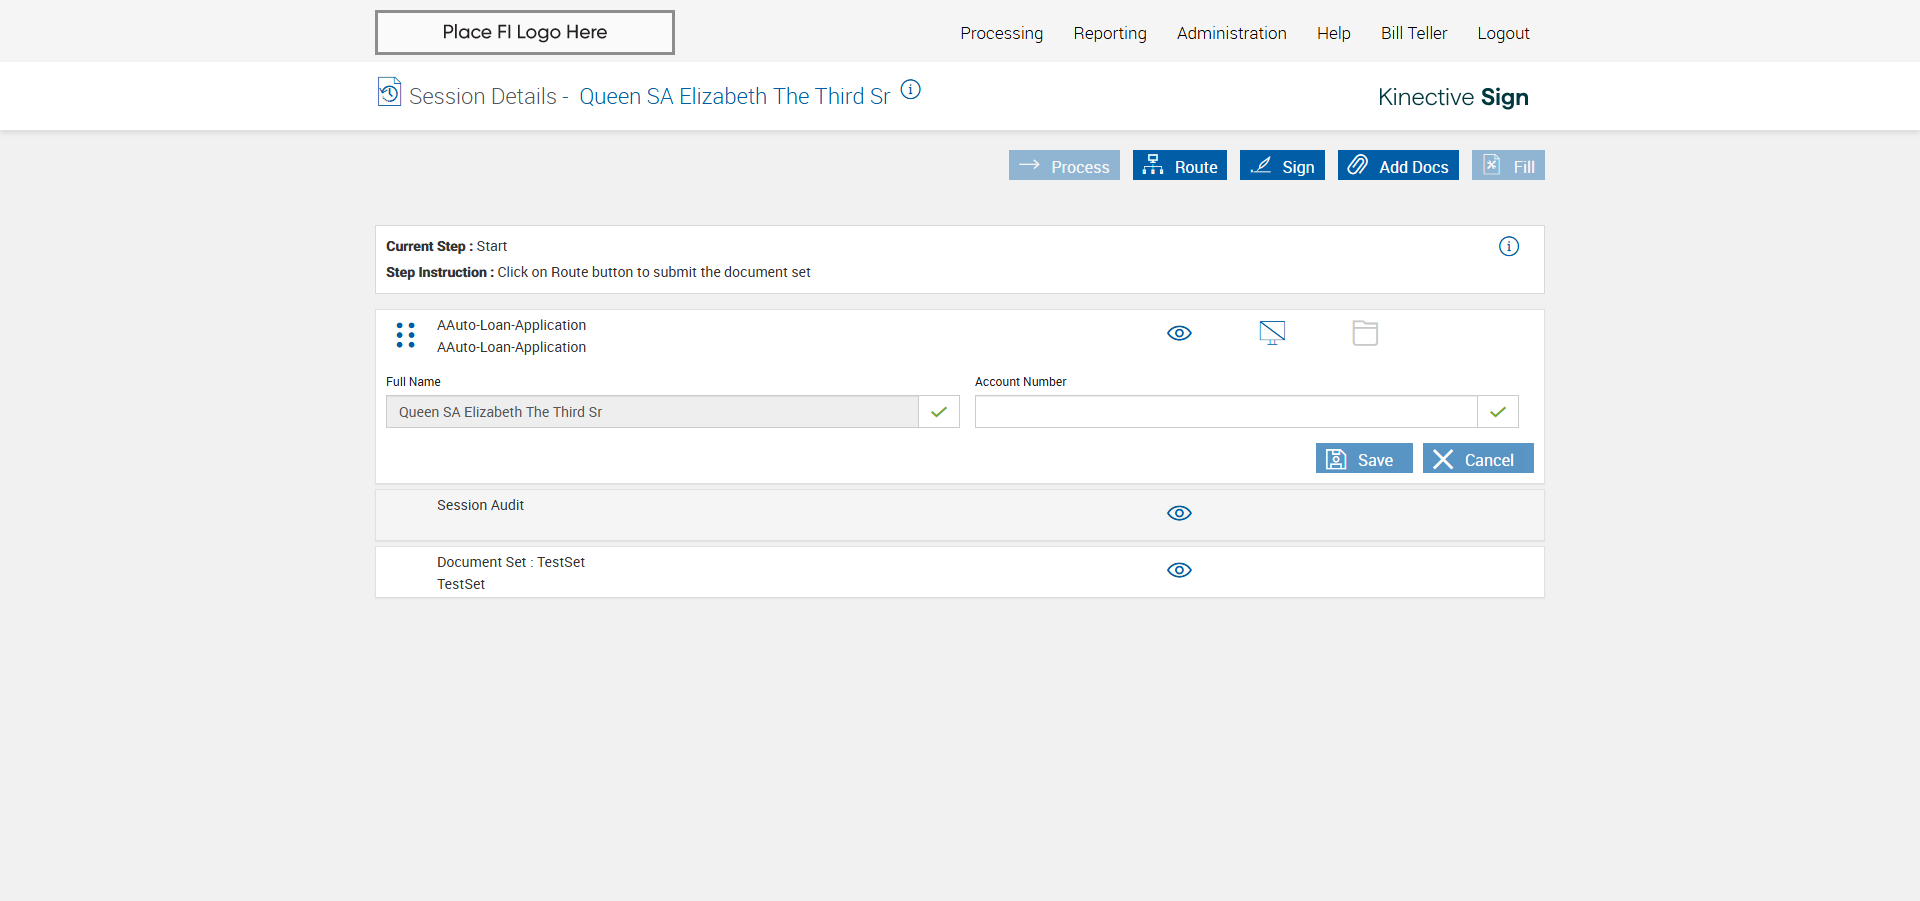
Task: Click the info icon next to the session name
Action: point(910,90)
